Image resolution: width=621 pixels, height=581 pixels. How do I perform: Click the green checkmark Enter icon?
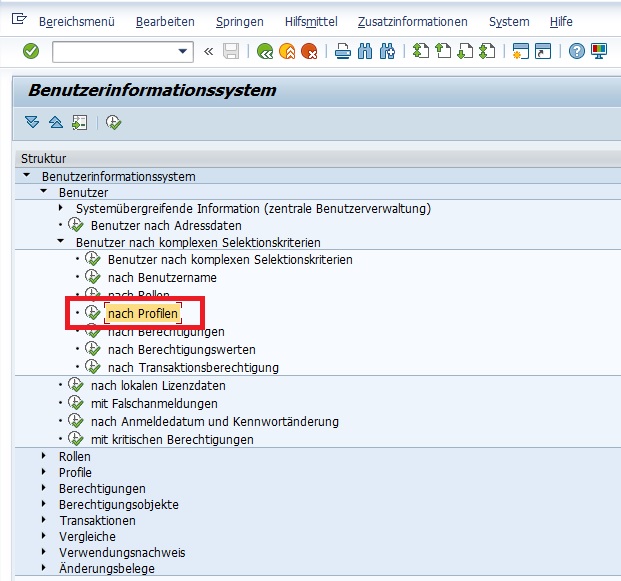click(31, 51)
